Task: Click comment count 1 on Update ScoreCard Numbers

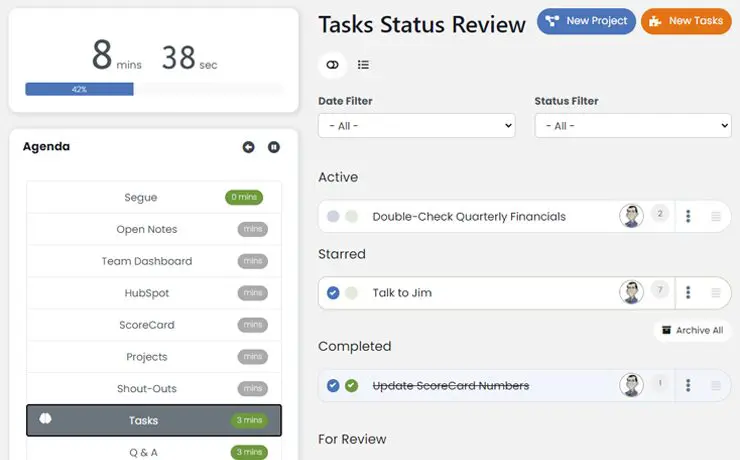Action: click(660, 383)
